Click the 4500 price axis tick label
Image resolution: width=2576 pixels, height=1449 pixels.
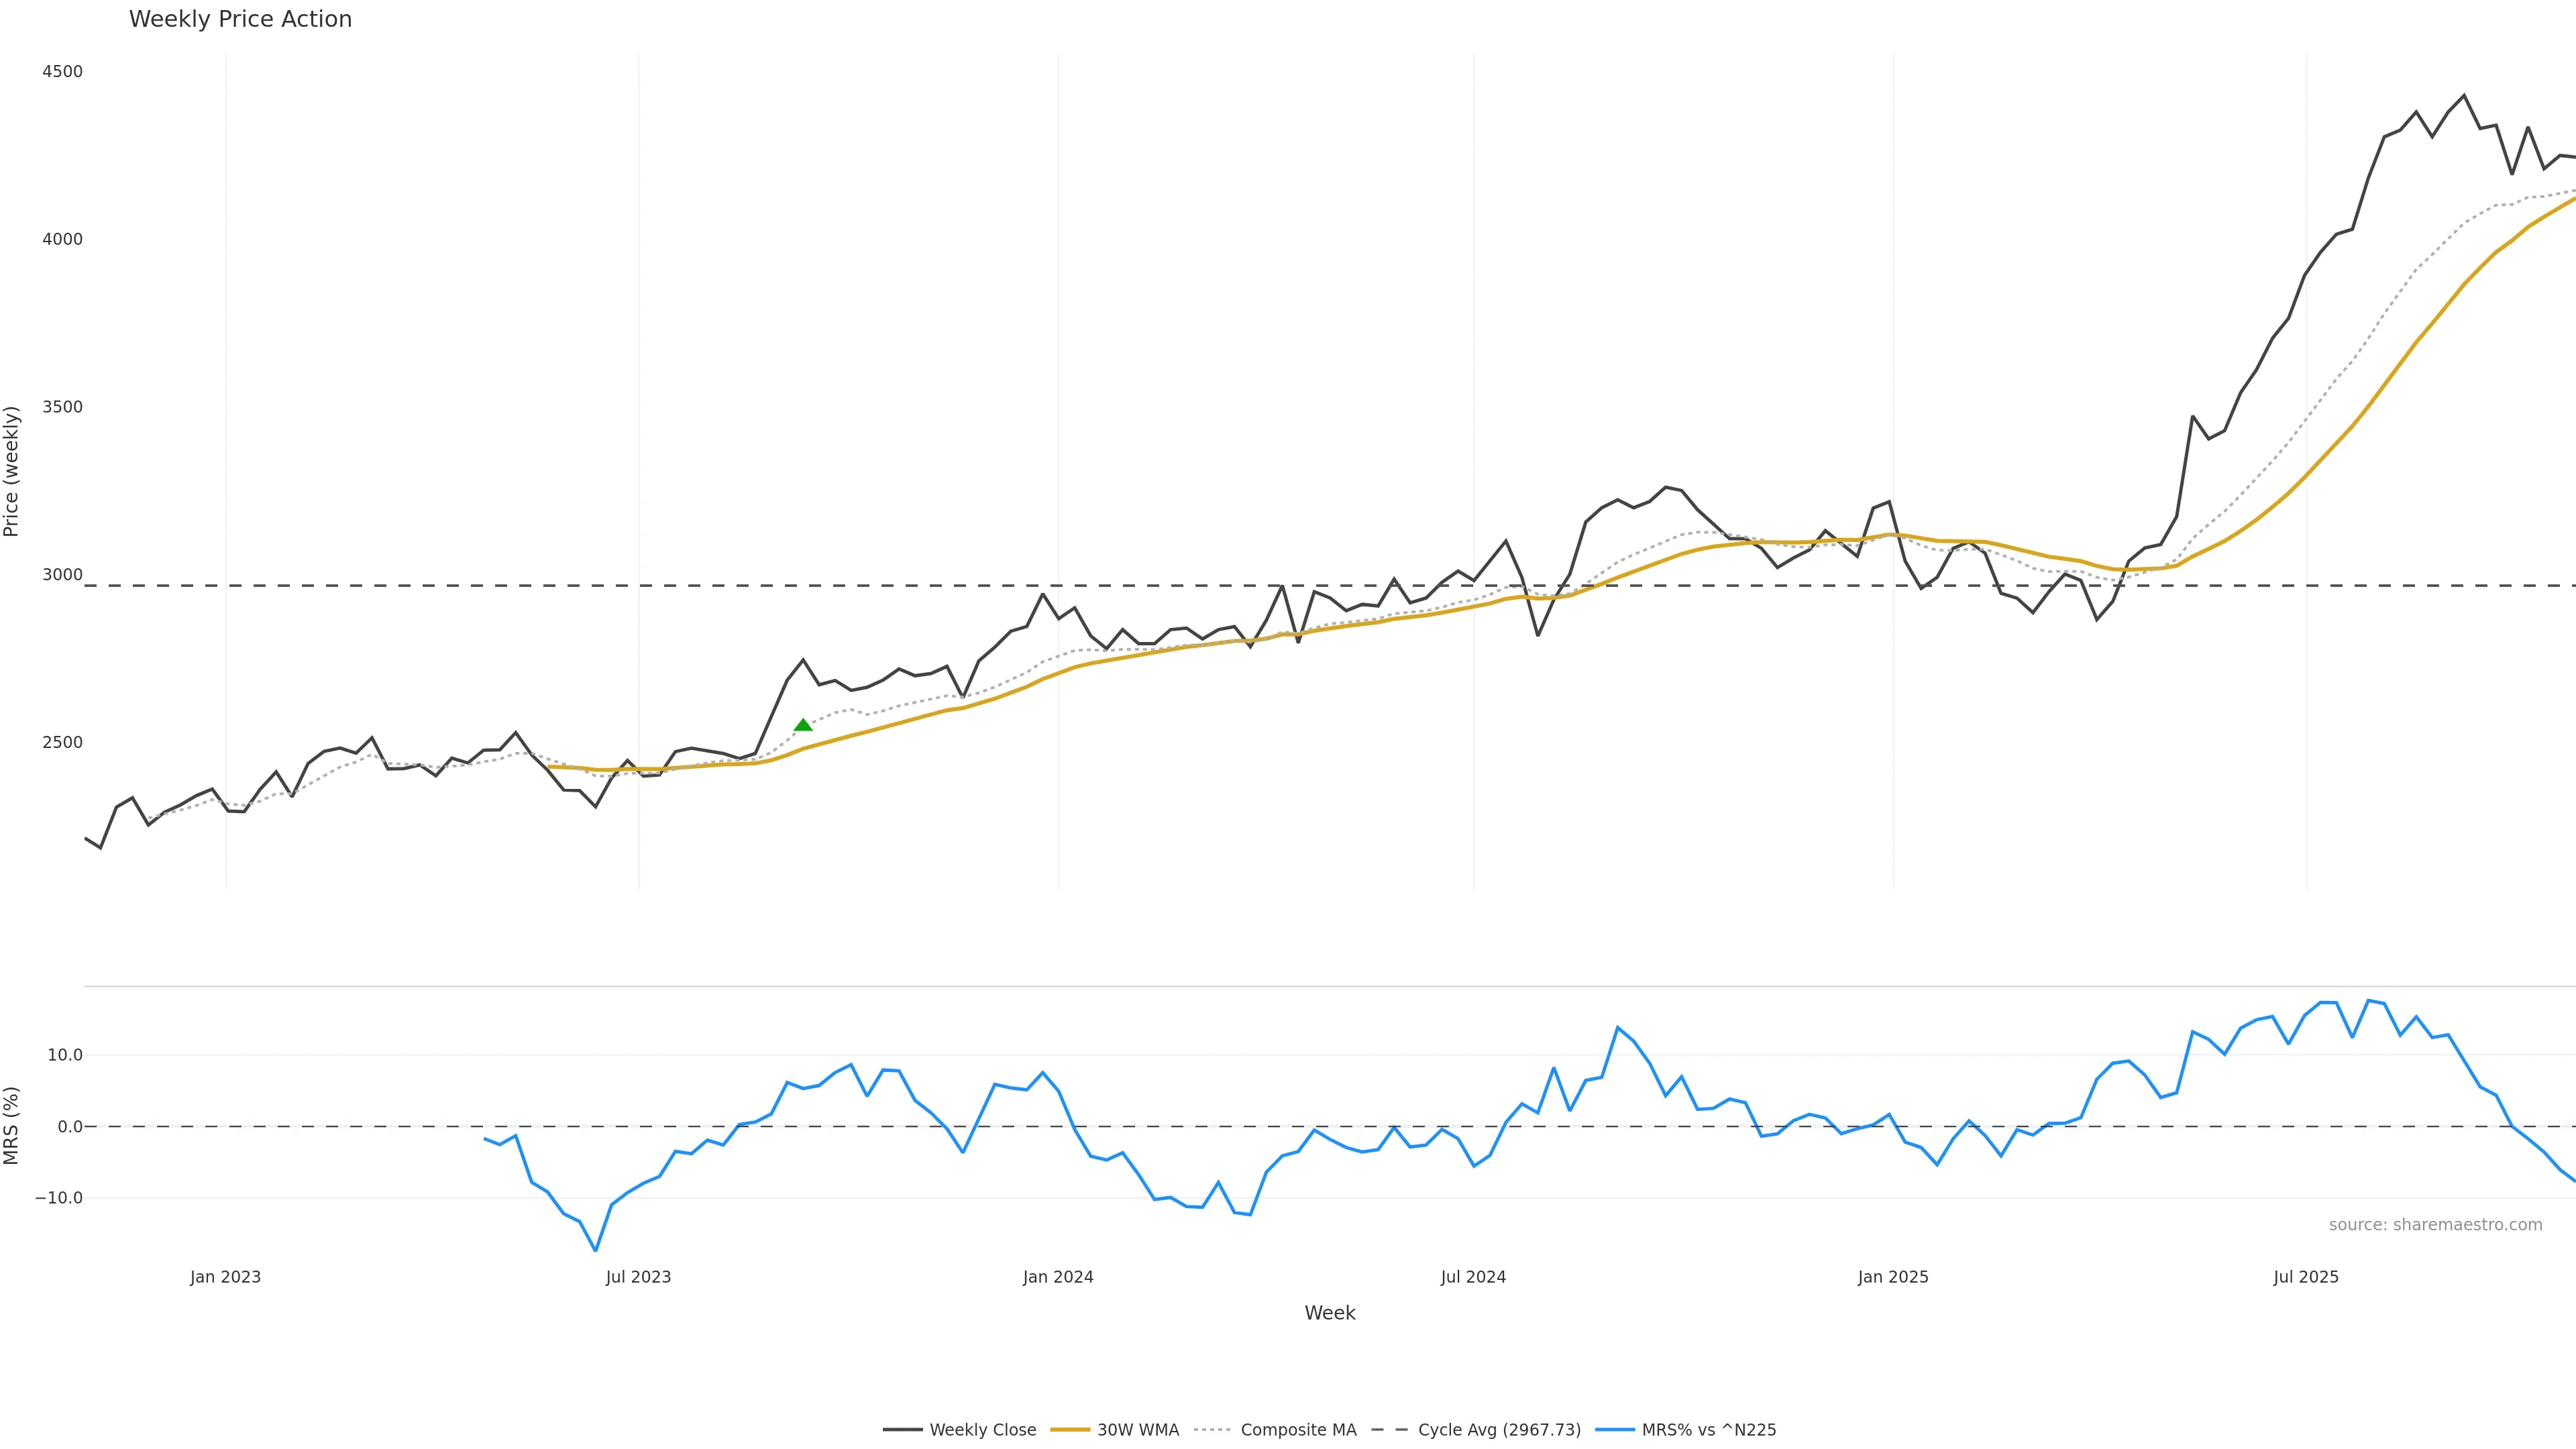pos(62,72)
